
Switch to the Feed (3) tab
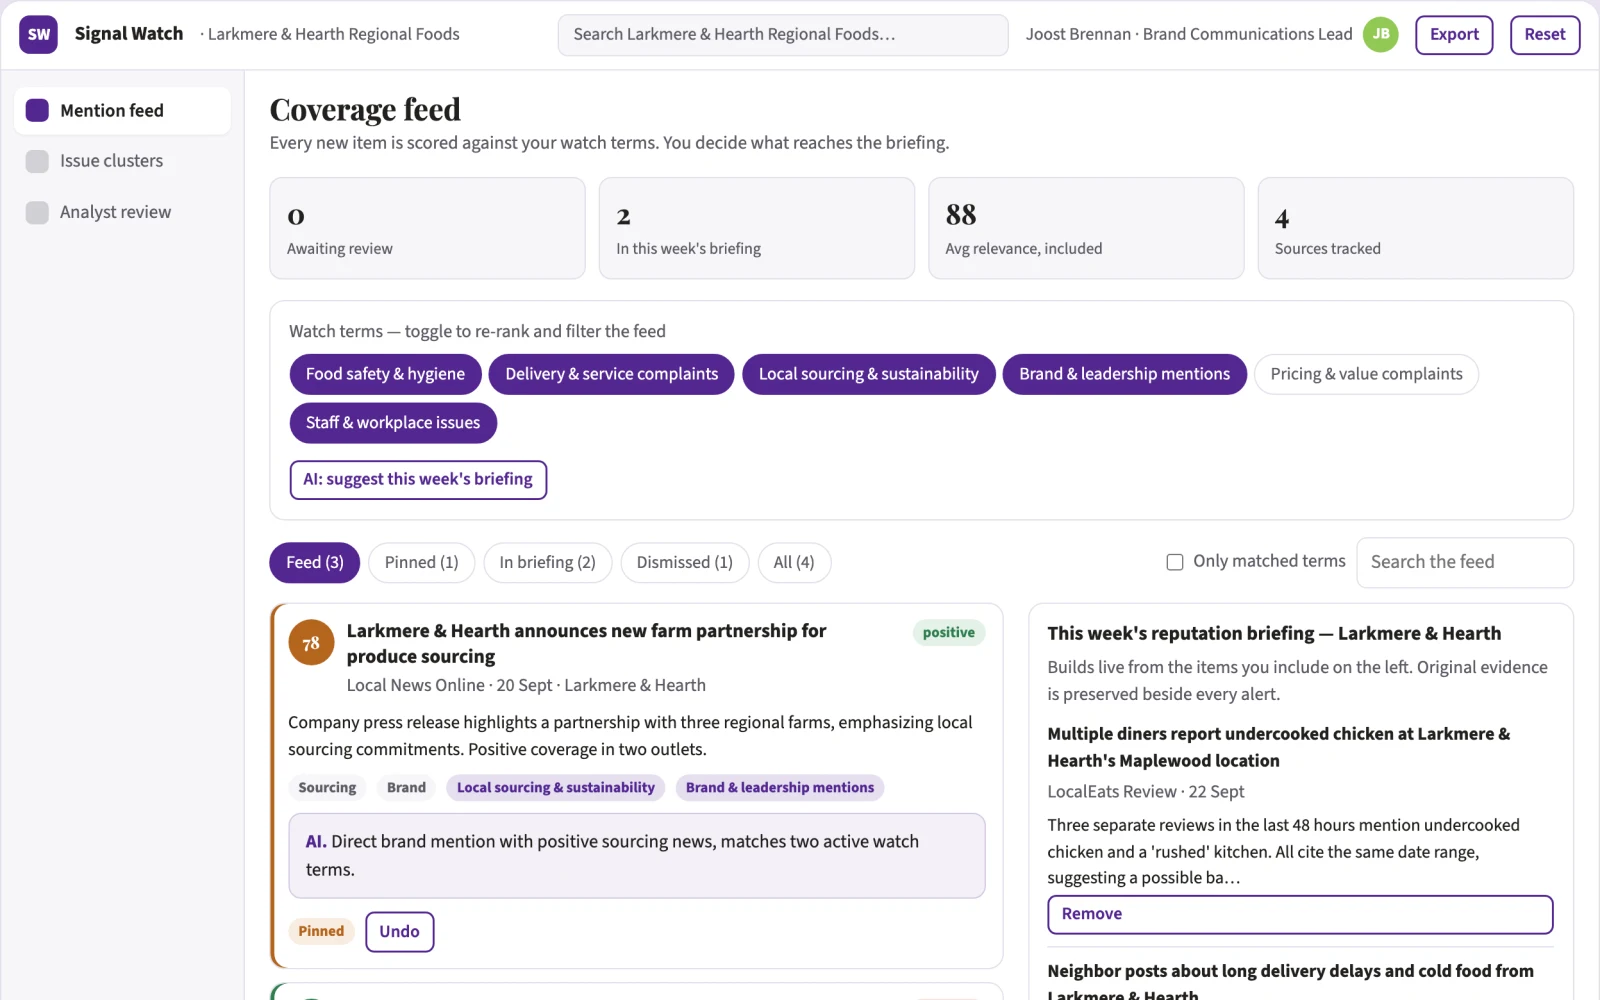[x=314, y=562]
